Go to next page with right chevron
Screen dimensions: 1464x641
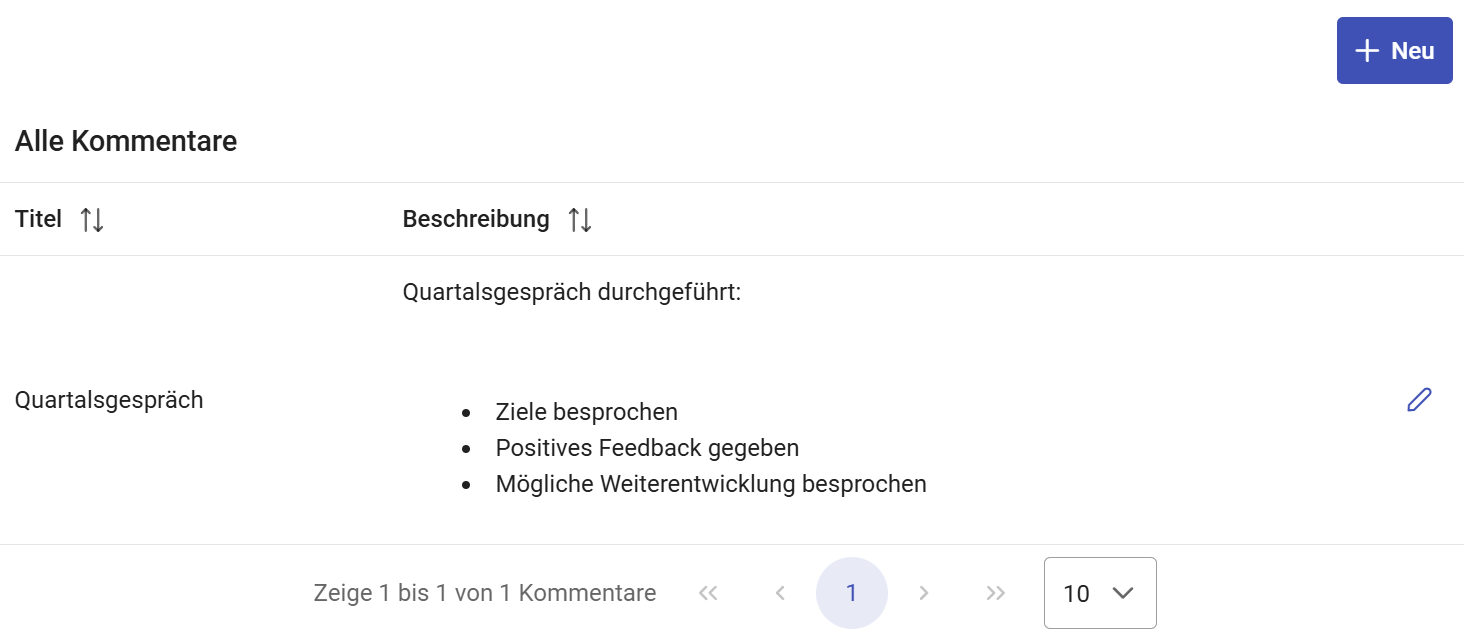(924, 593)
